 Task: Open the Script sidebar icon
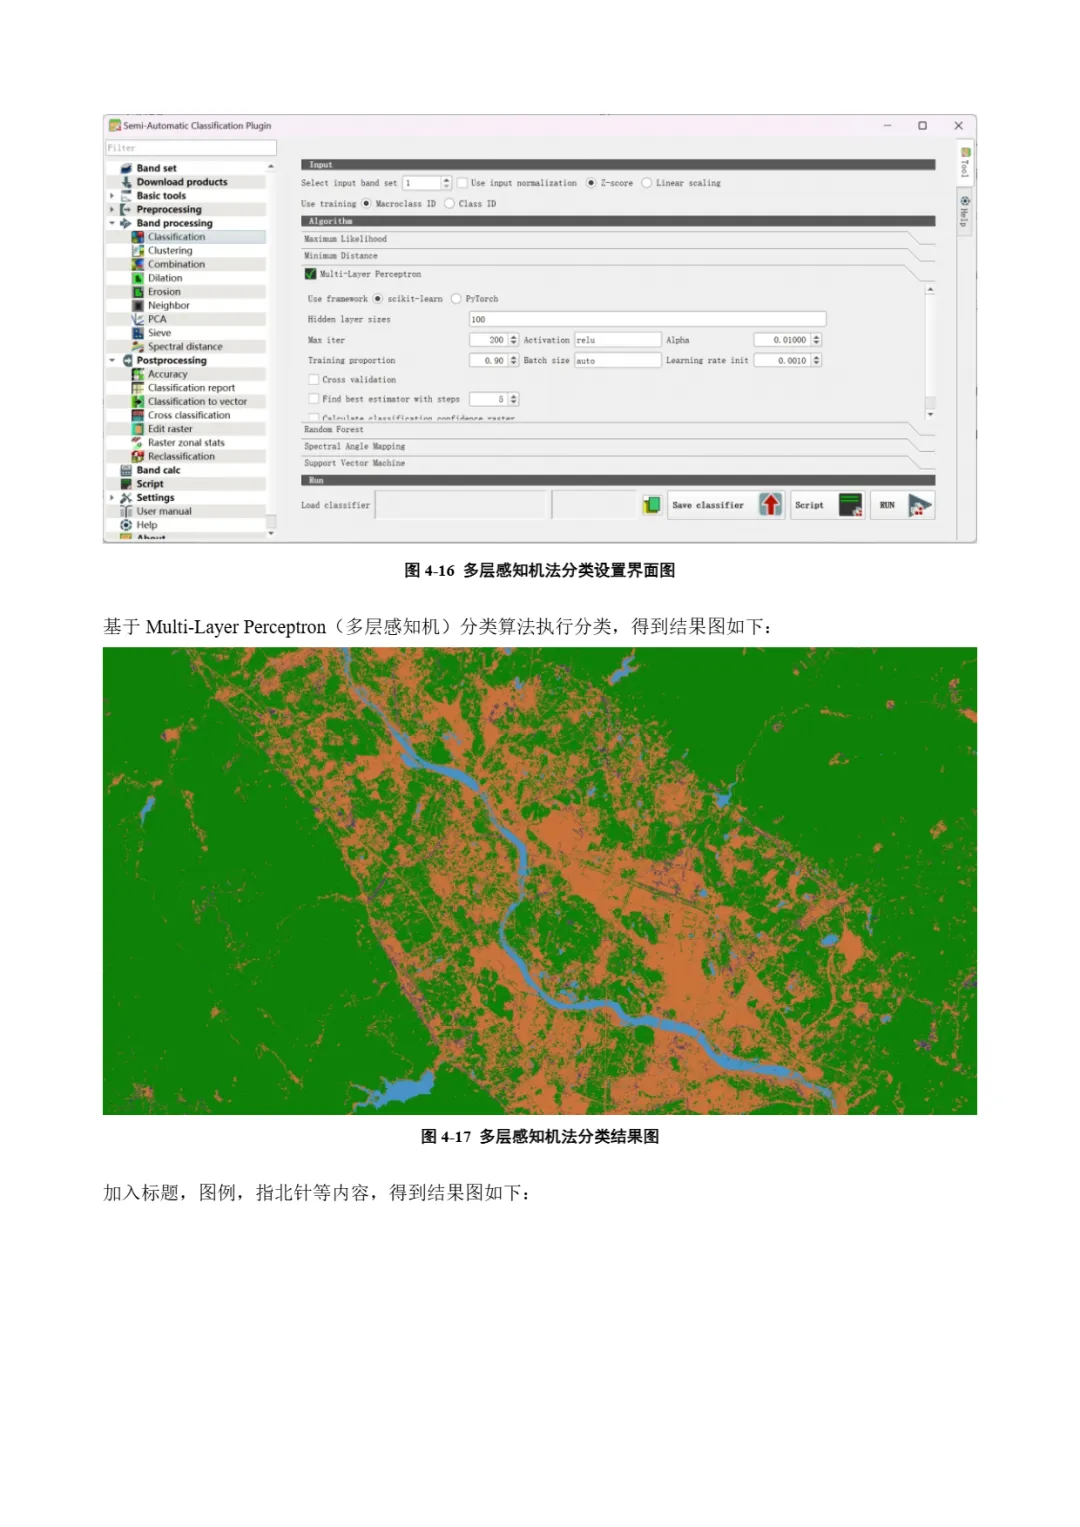pos(126,484)
